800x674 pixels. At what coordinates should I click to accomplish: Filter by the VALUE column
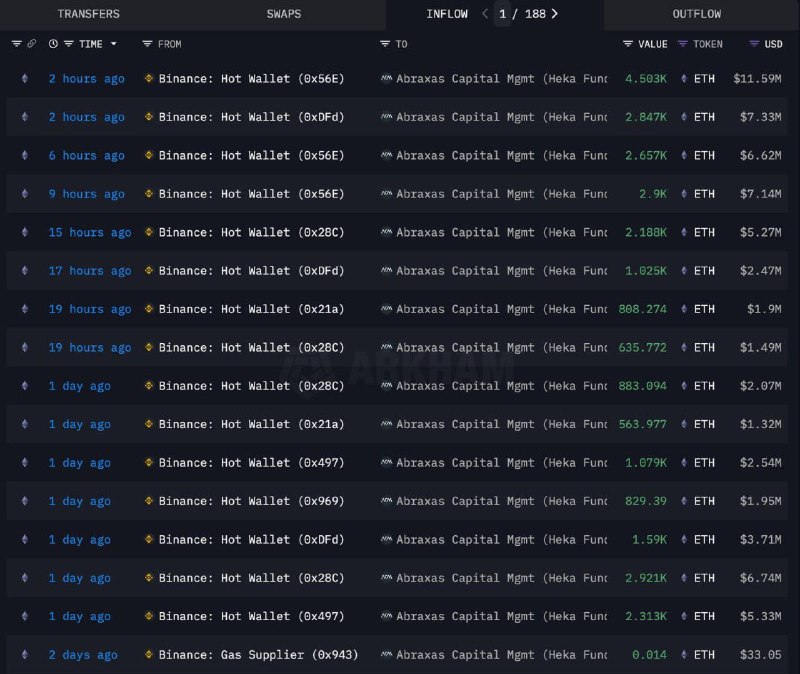(628, 44)
